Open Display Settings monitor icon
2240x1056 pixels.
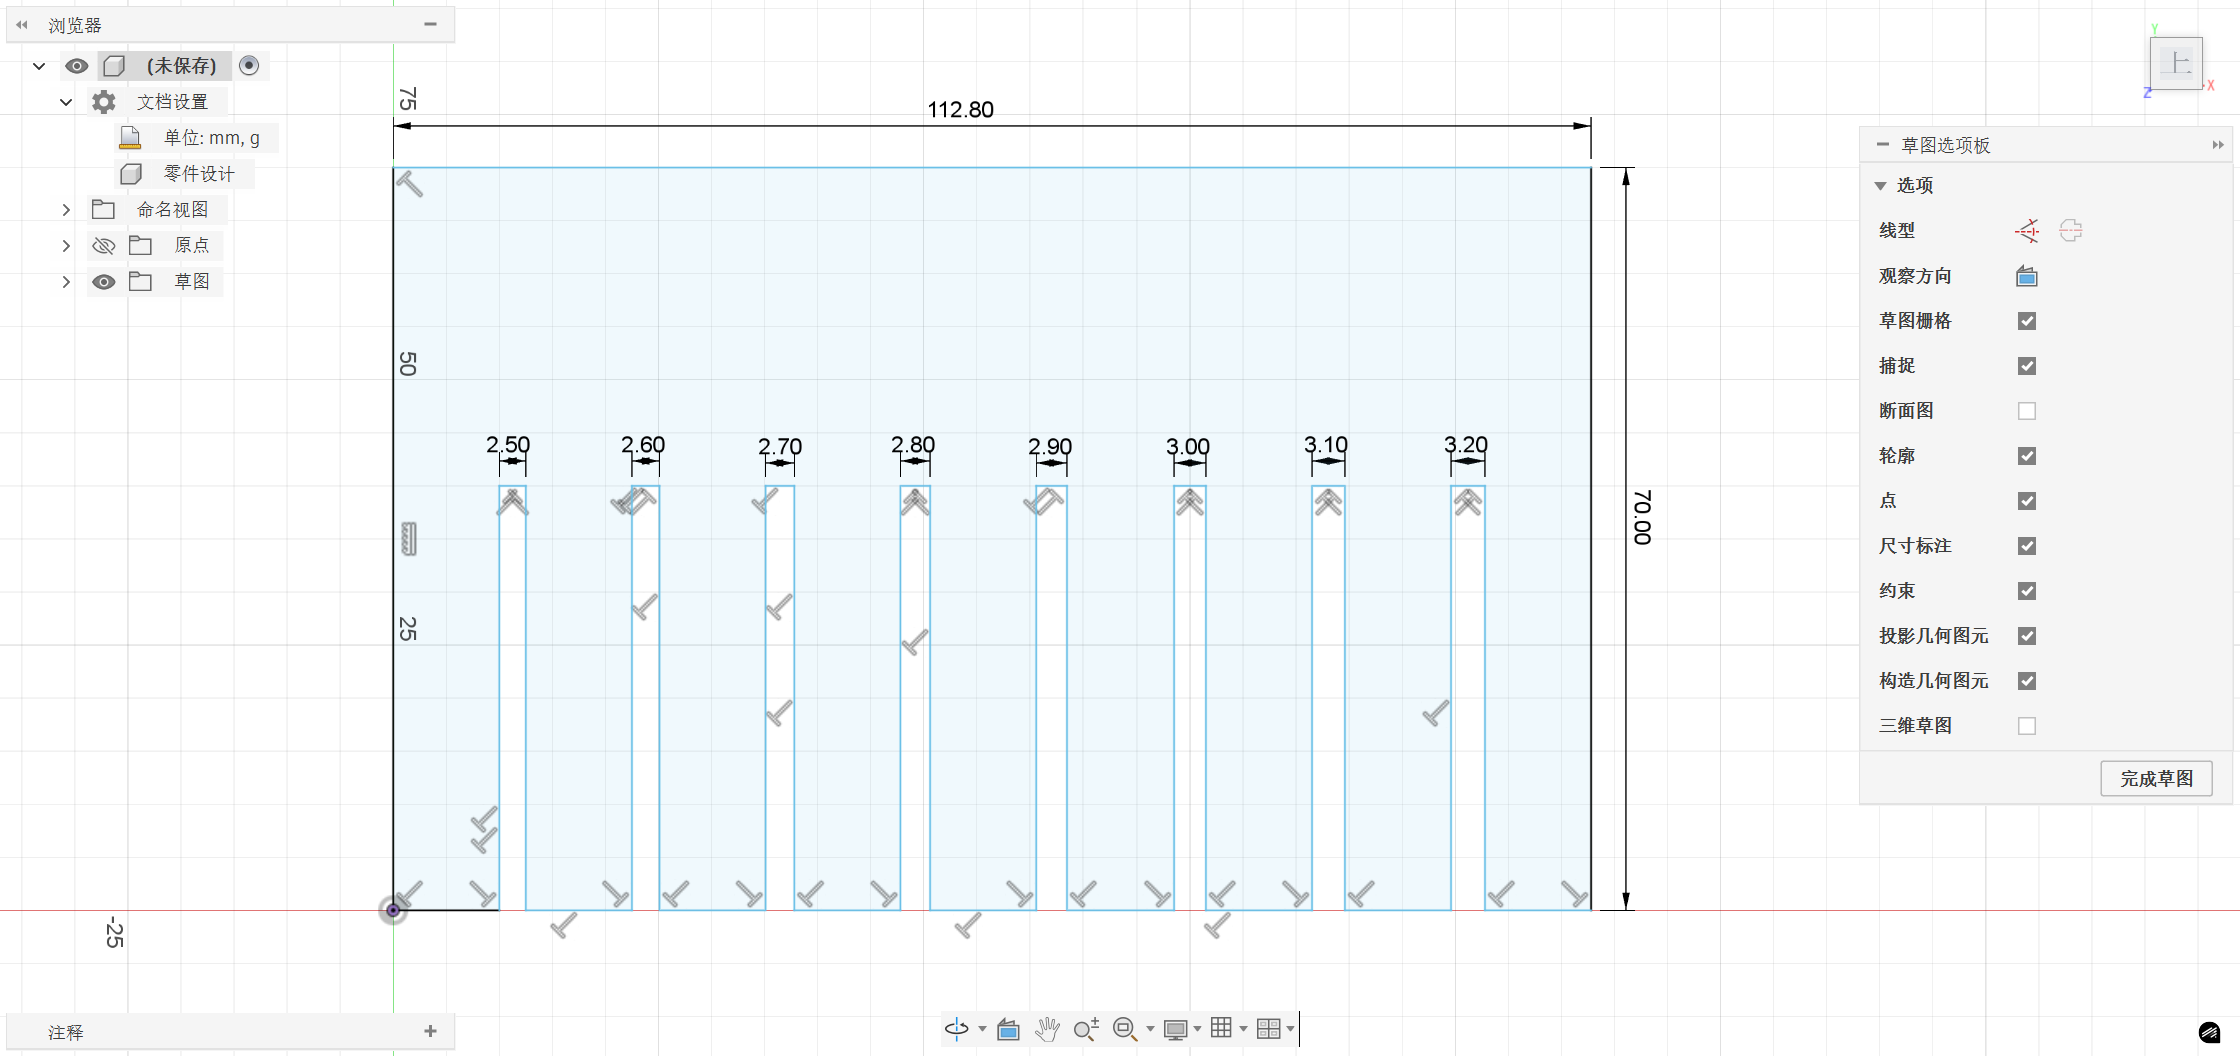[x=1175, y=1029]
